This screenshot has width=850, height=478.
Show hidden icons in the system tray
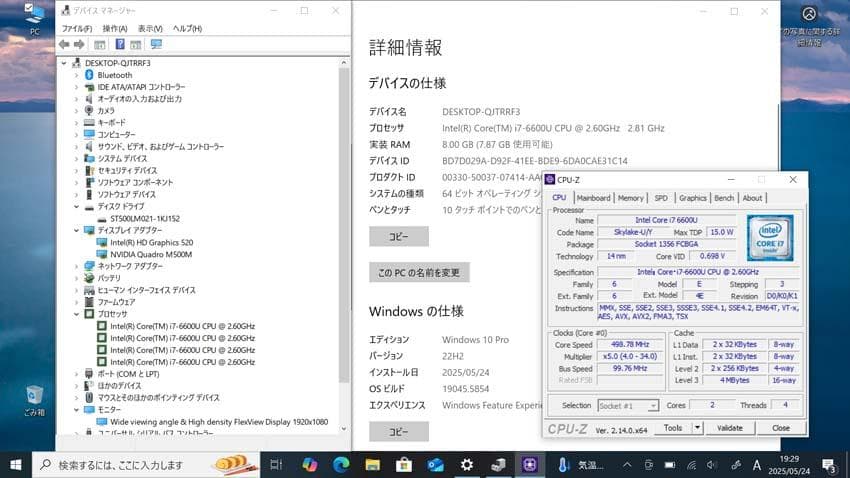[627, 465]
